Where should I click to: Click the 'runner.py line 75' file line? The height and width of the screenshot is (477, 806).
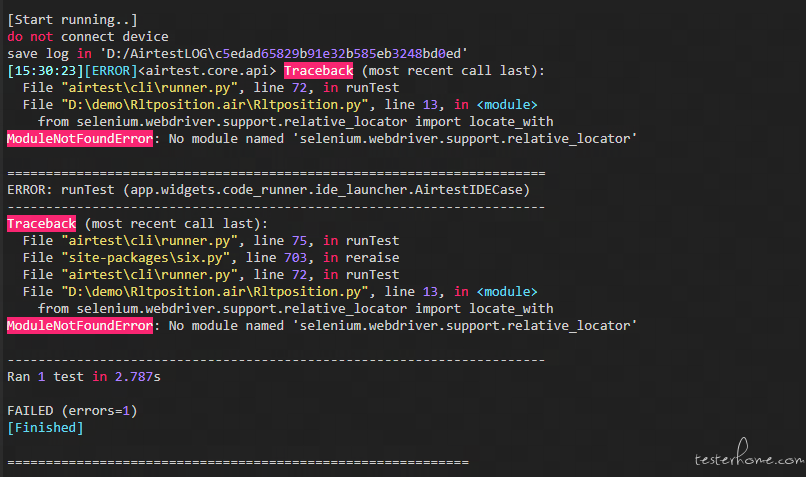pyautogui.click(x=211, y=241)
